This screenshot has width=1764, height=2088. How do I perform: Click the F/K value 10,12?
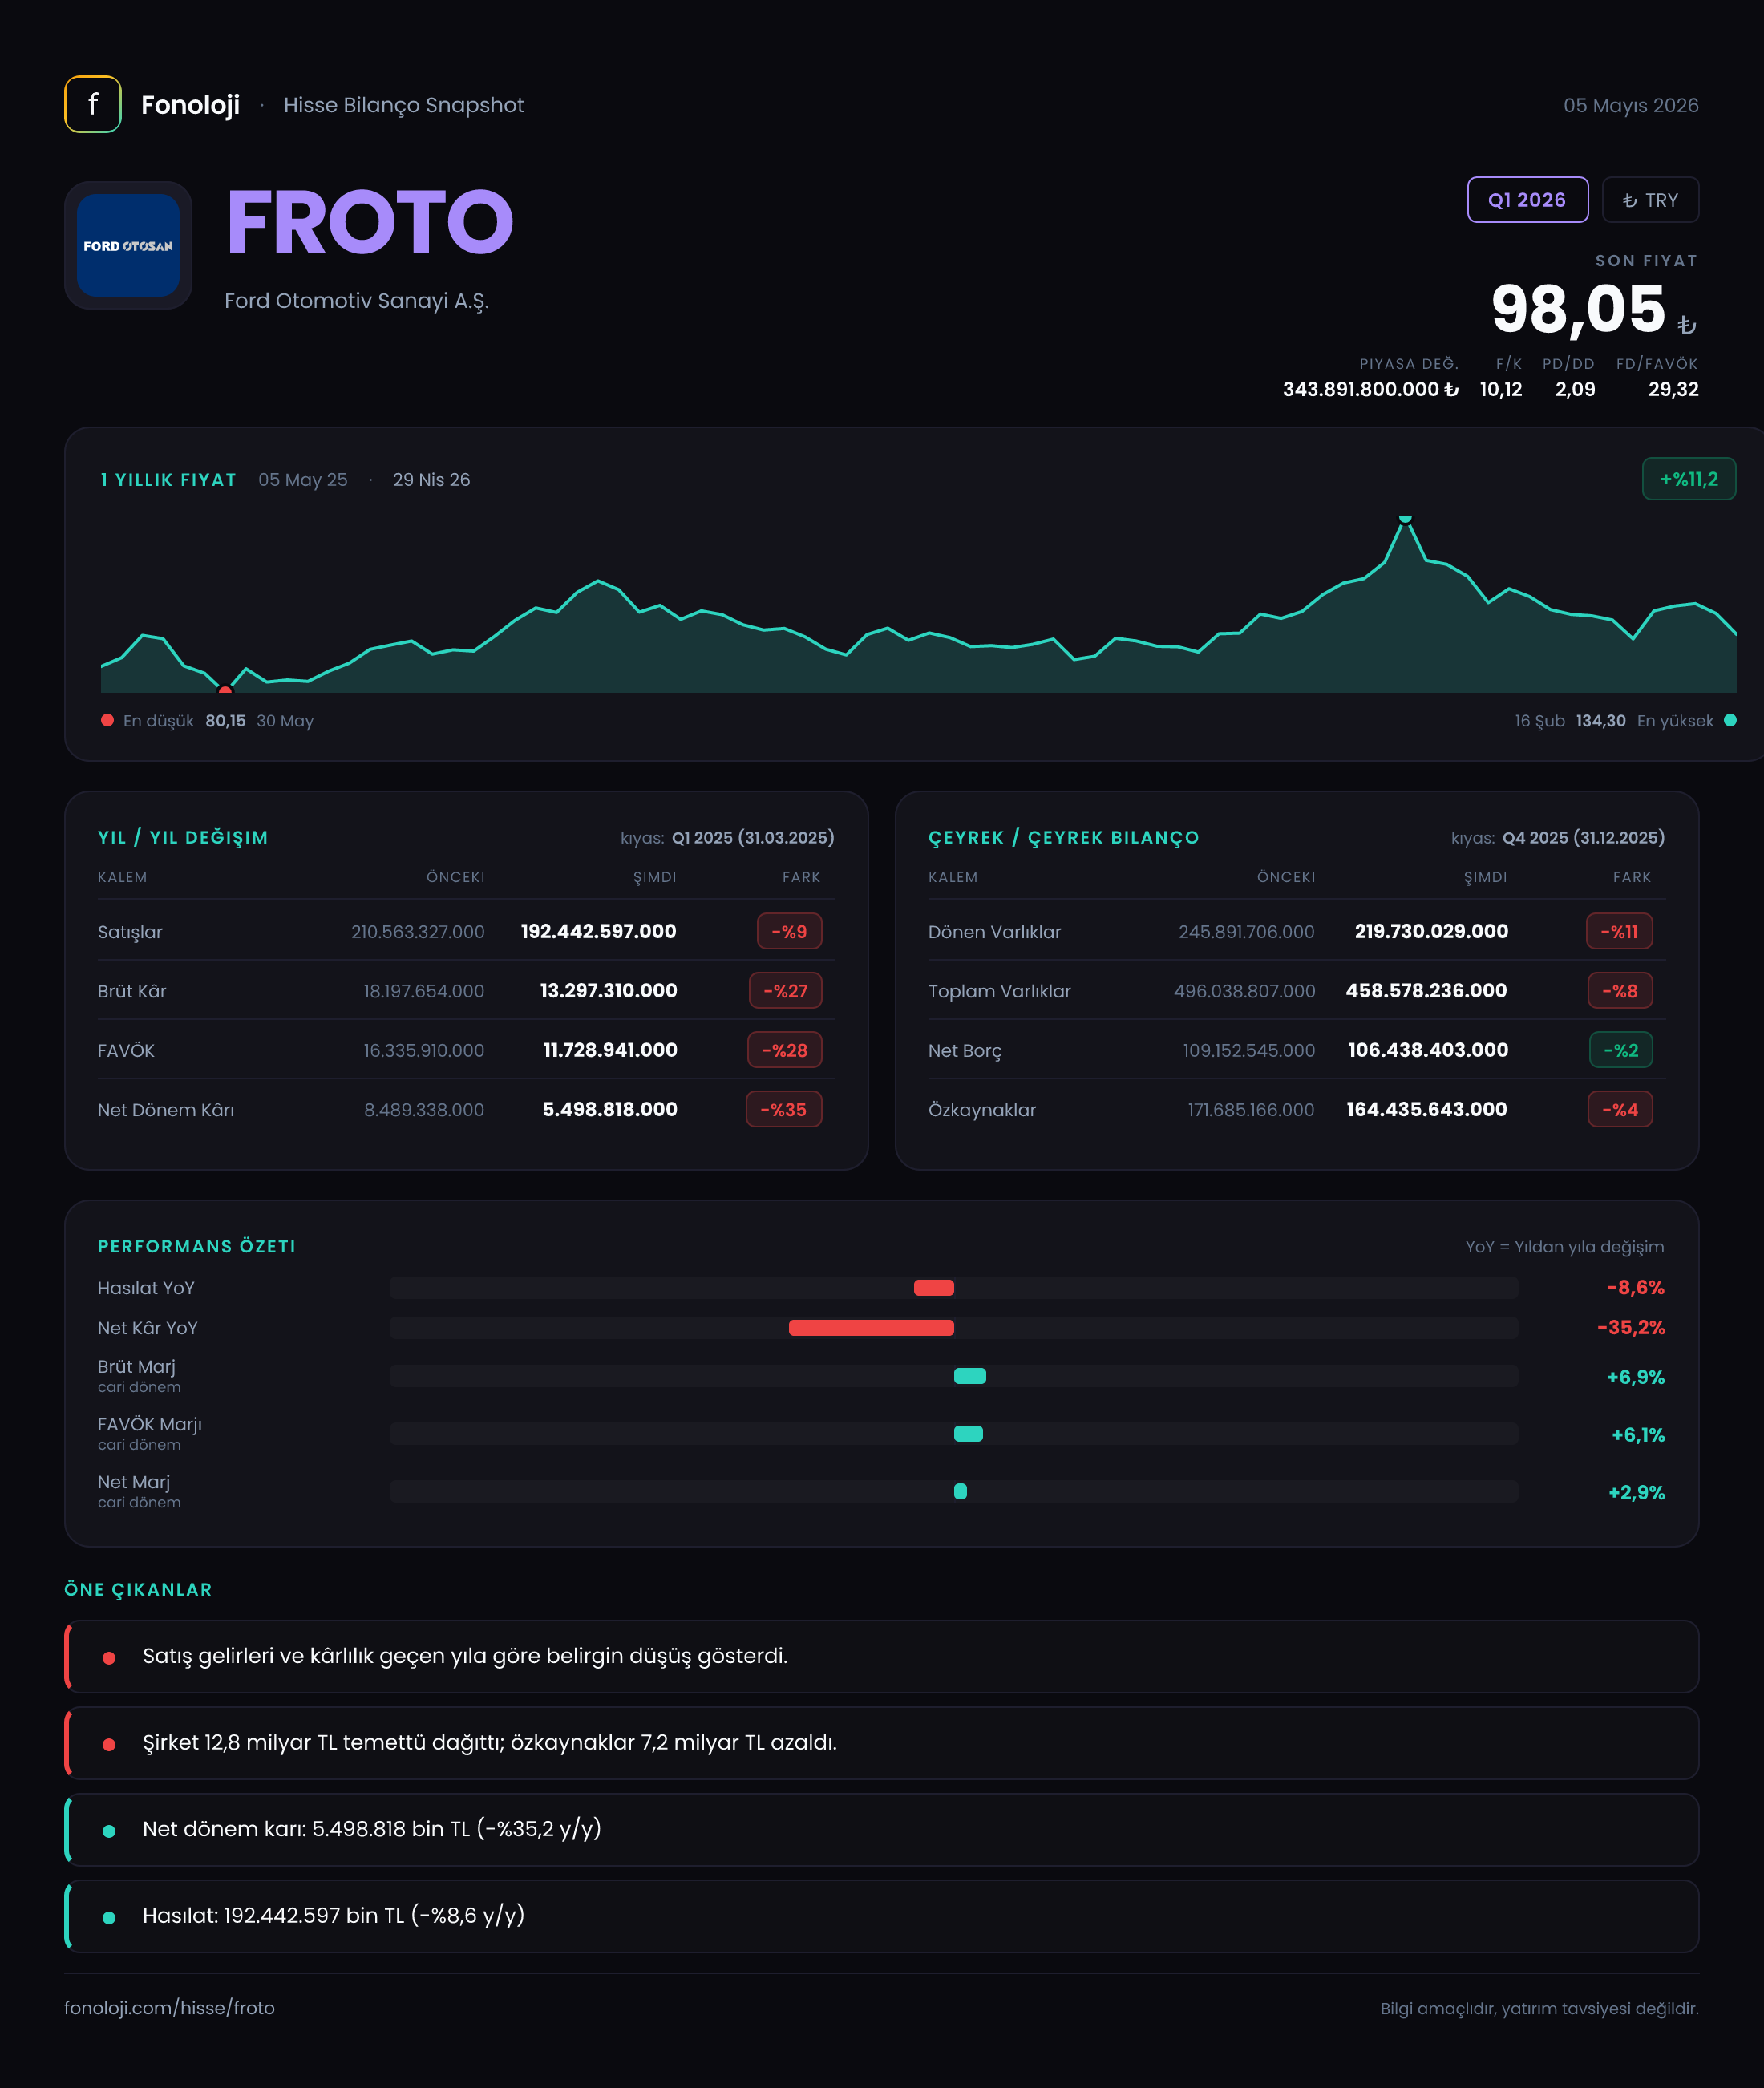[x=1501, y=389]
